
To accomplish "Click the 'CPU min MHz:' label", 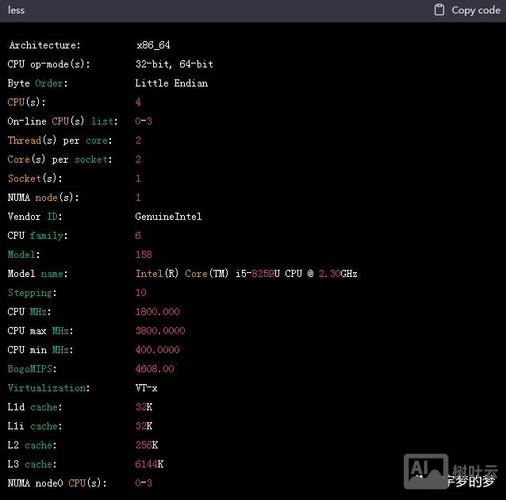I will pyautogui.click(x=41, y=350).
